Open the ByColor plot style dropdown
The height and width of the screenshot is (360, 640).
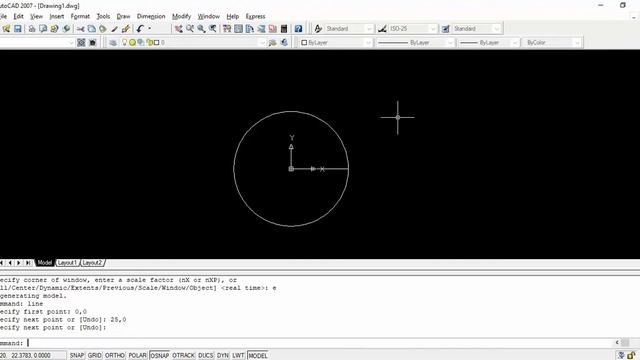pyautogui.click(x=552, y=42)
